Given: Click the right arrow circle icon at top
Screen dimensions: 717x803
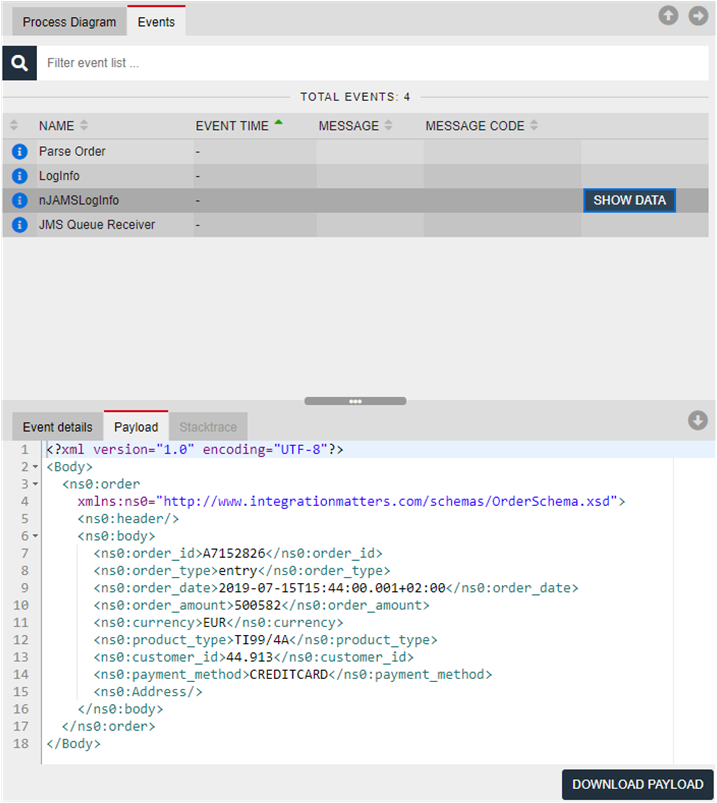Looking at the screenshot, I should 698,15.
